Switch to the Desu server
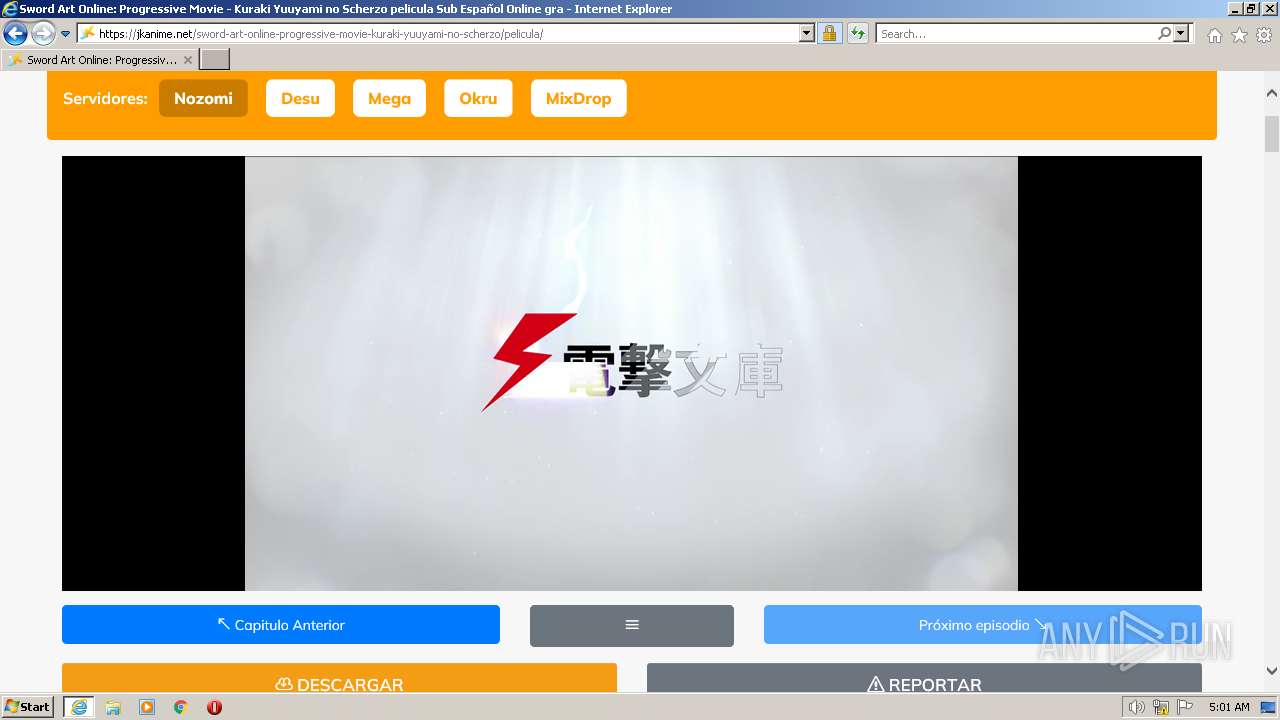1280x720 pixels. tap(300, 98)
